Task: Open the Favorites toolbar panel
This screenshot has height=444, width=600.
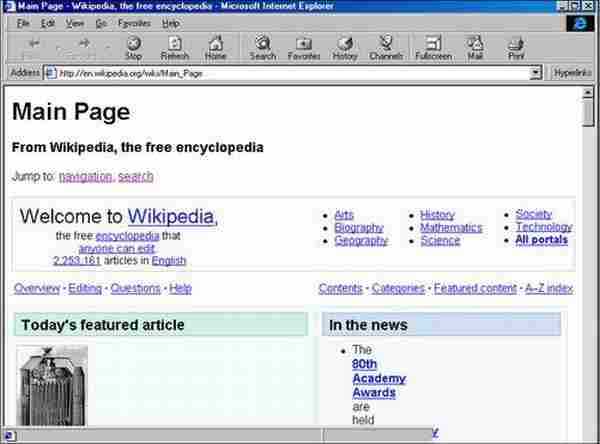Action: (x=304, y=47)
